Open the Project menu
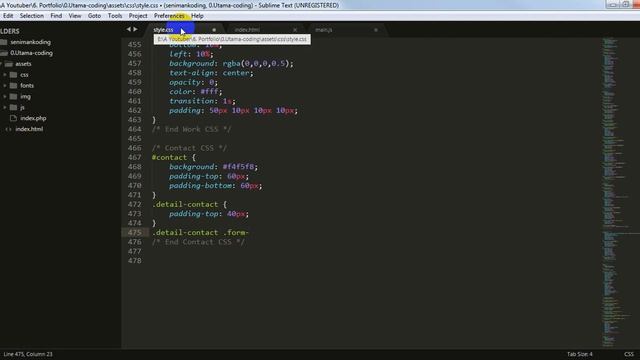This screenshot has width=640, height=360. [x=138, y=16]
